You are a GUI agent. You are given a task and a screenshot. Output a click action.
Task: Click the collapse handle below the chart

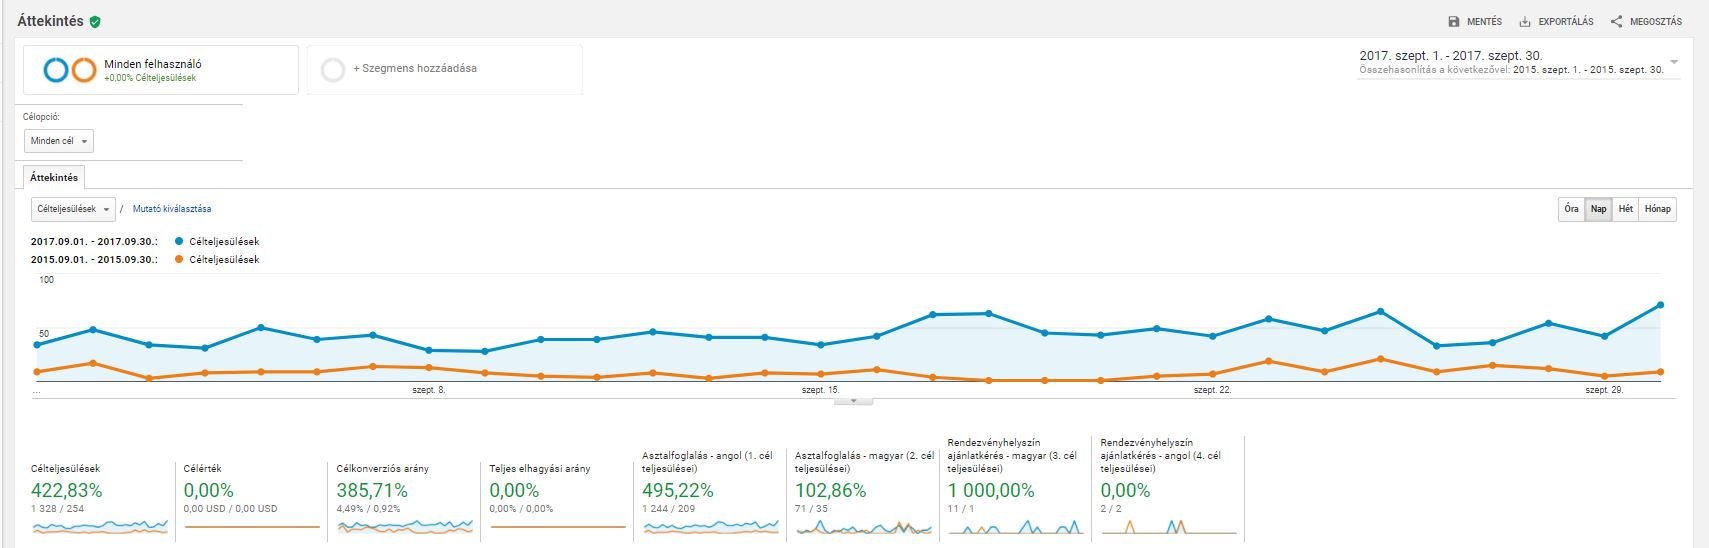(x=853, y=401)
